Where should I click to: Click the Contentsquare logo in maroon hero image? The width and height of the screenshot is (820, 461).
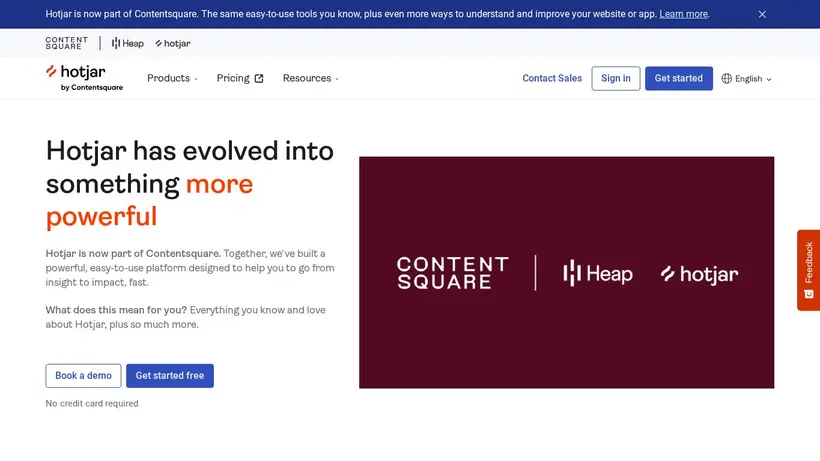pos(452,273)
